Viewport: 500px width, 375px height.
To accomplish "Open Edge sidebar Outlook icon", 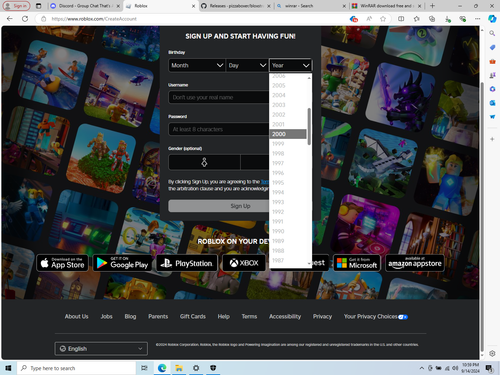I will pos(492,103).
